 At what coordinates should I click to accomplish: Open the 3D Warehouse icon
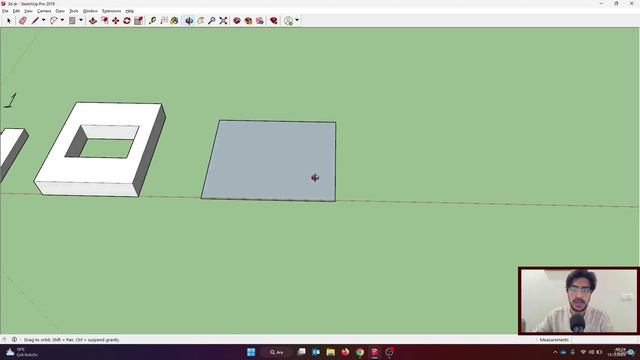click(x=237, y=20)
